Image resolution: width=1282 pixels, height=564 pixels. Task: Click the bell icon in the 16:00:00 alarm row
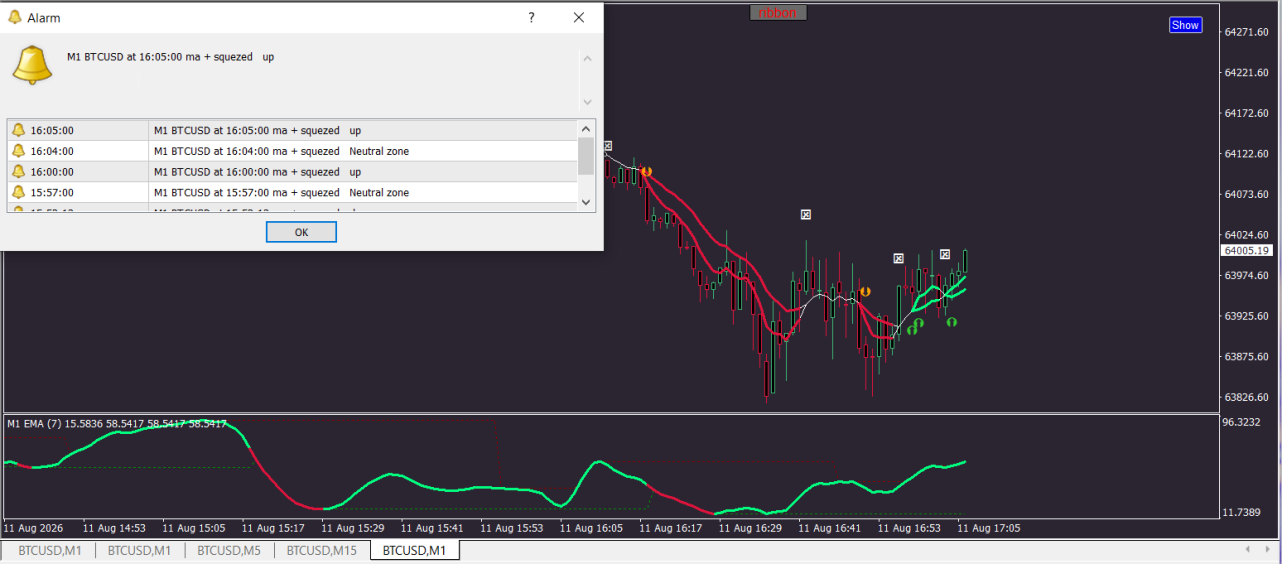(x=18, y=171)
